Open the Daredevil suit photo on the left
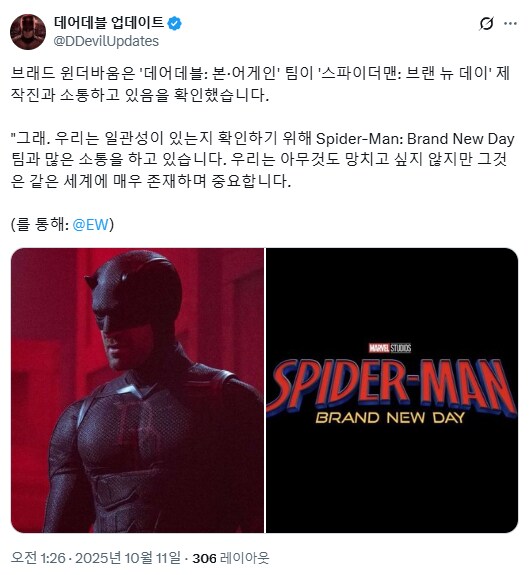Image resolution: width=532 pixels, height=575 pixels. [x=137, y=390]
